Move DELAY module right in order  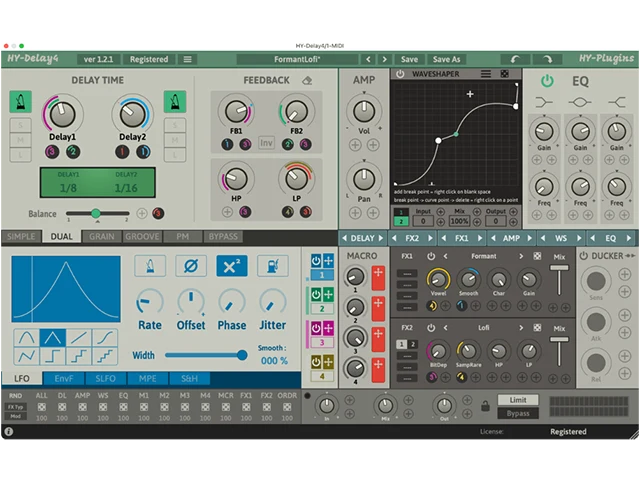pos(381,238)
